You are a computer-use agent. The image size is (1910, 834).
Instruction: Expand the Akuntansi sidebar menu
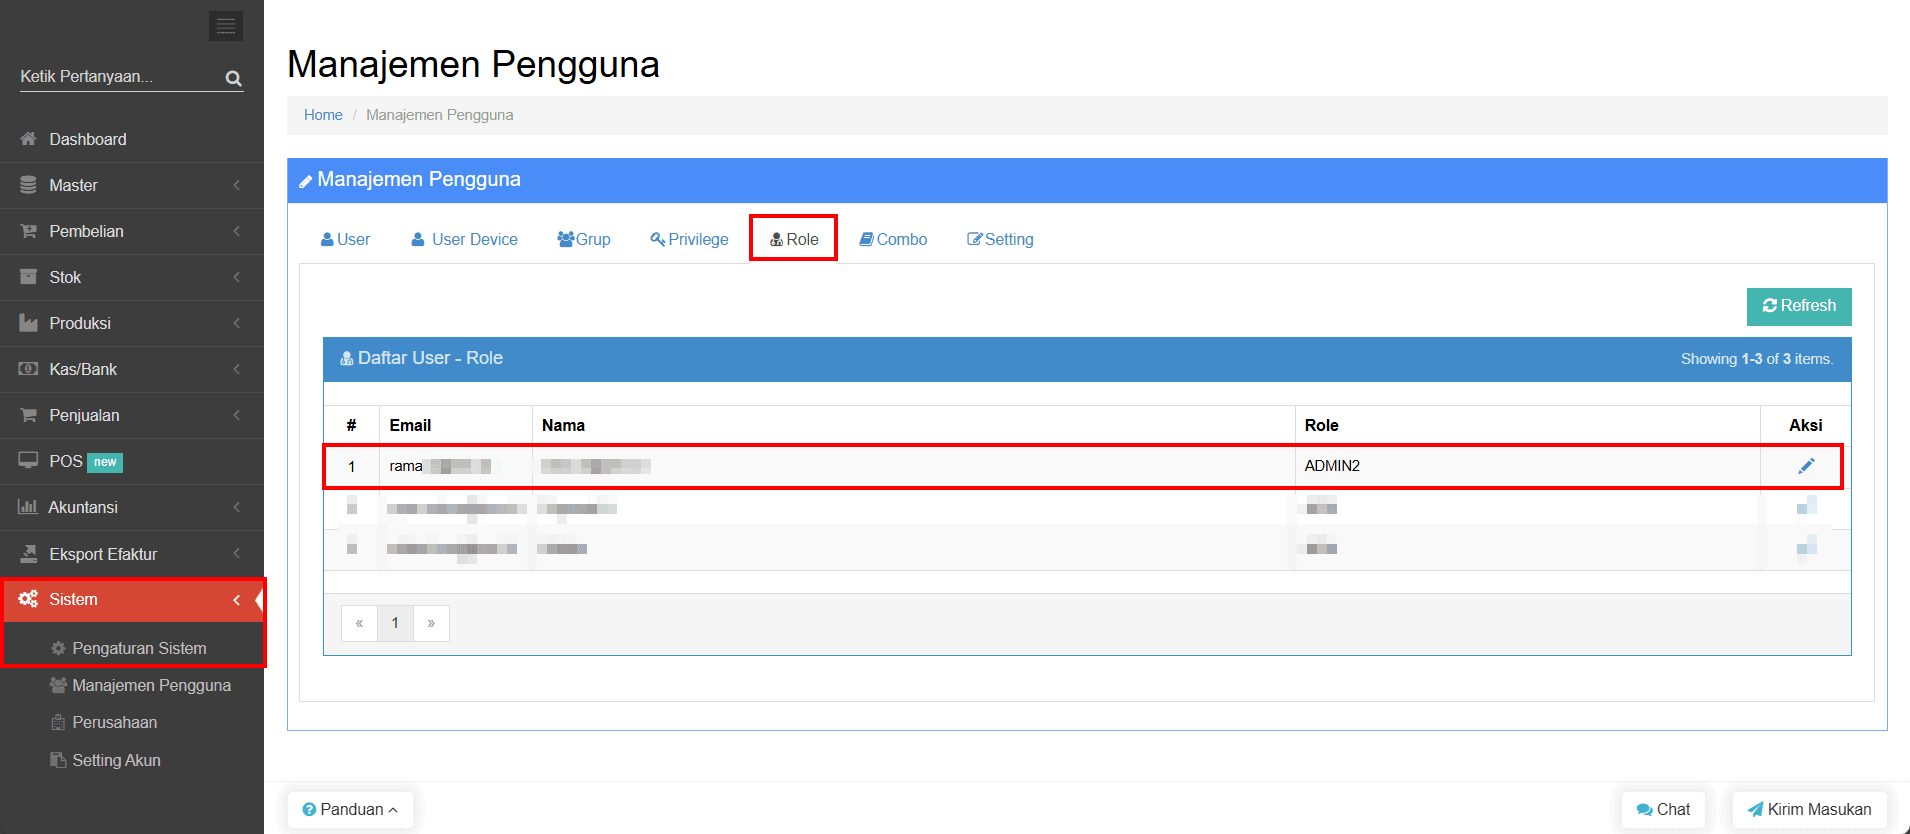[x=83, y=507]
